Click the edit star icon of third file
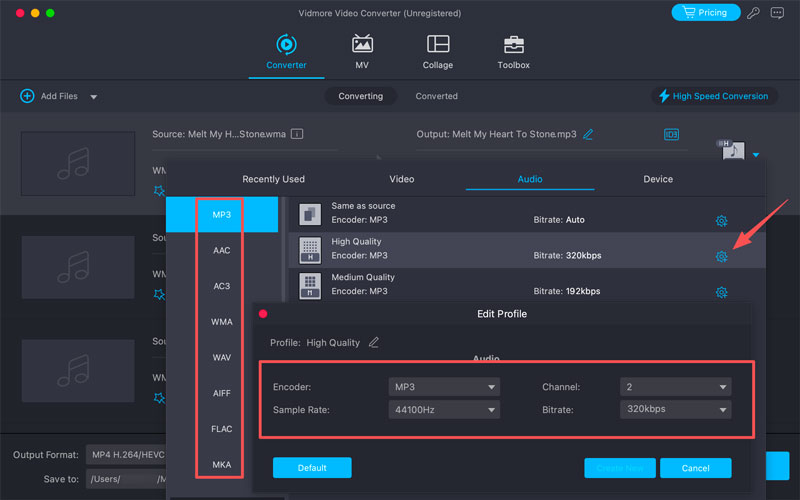 pos(159,398)
